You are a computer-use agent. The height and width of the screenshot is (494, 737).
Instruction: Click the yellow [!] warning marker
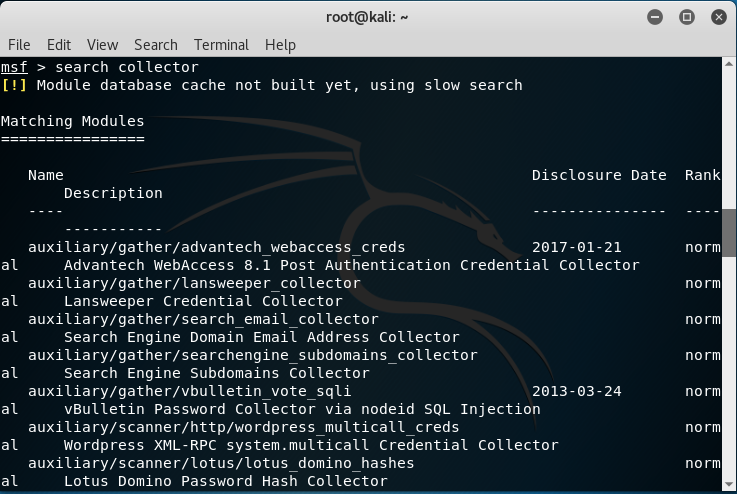[x=14, y=85]
